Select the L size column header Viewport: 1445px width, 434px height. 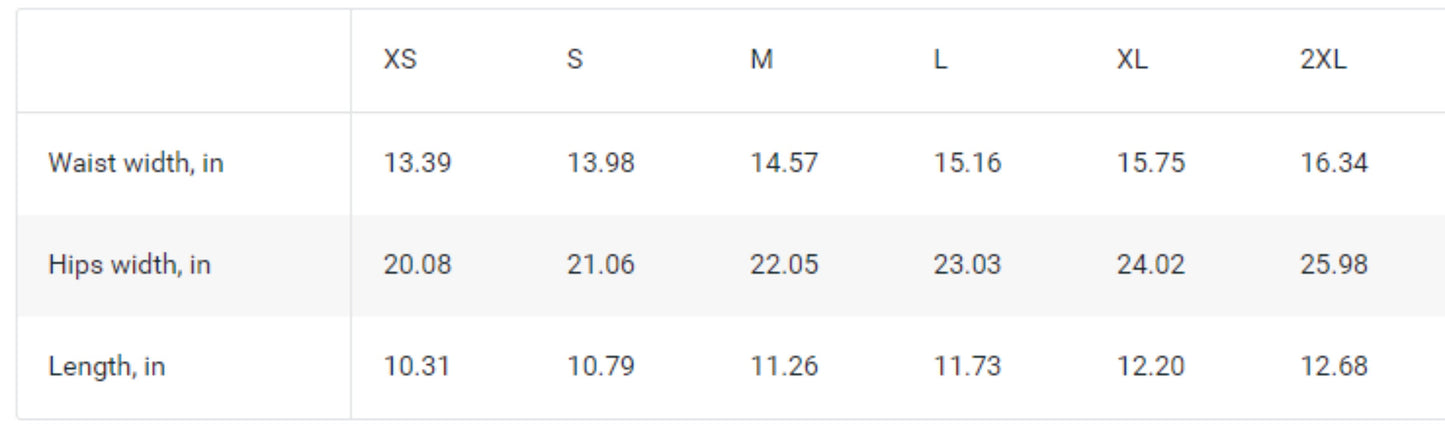click(941, 60)
